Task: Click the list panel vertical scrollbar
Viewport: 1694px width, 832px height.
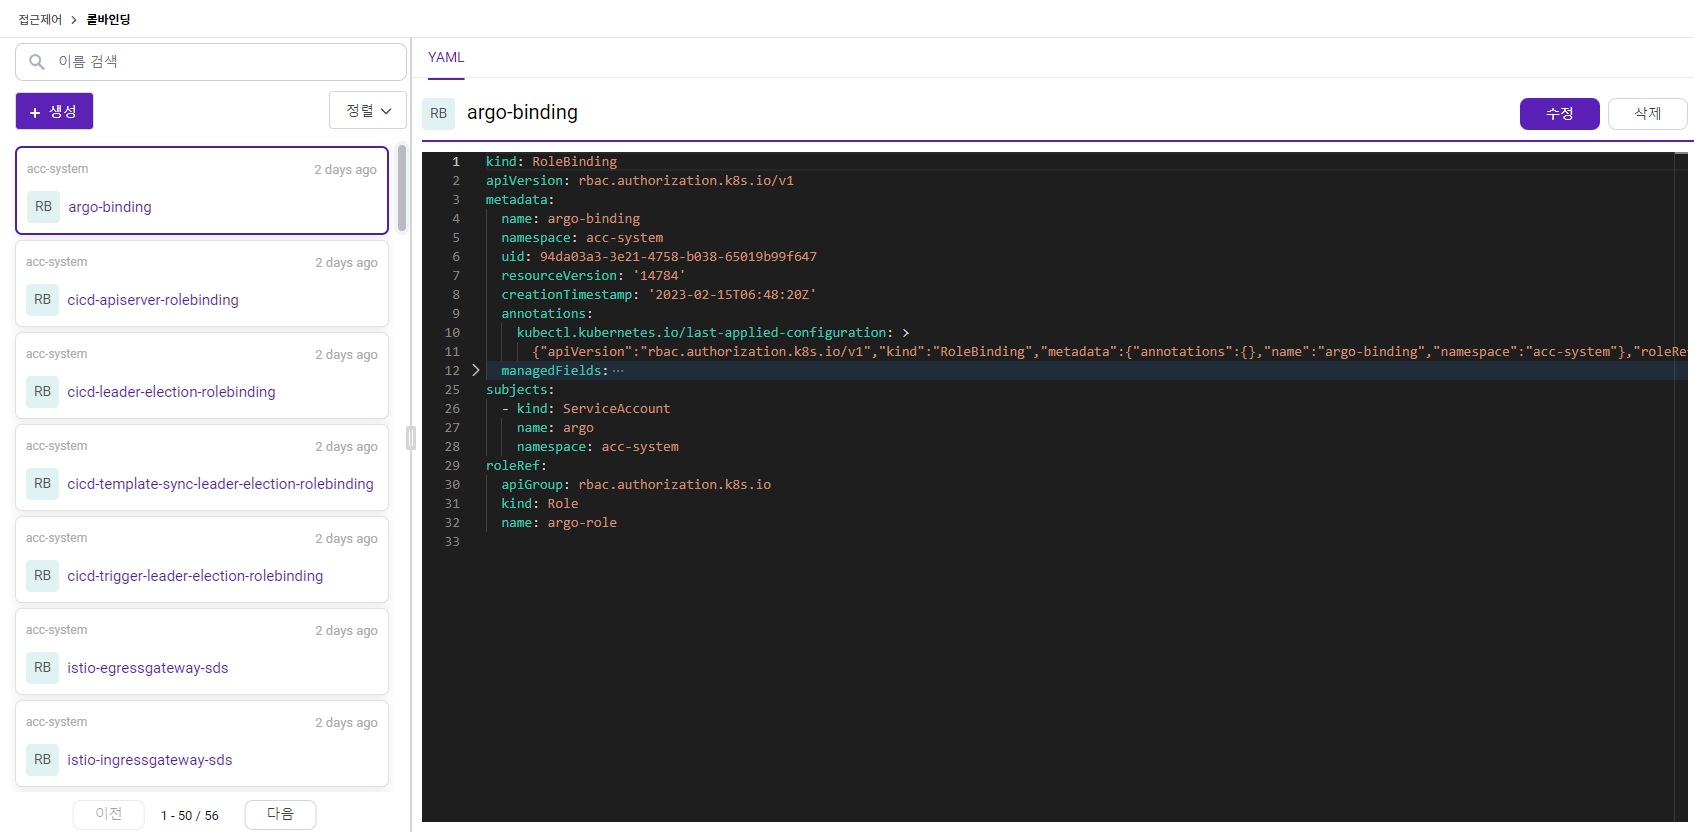Action: tap(402, 188)
